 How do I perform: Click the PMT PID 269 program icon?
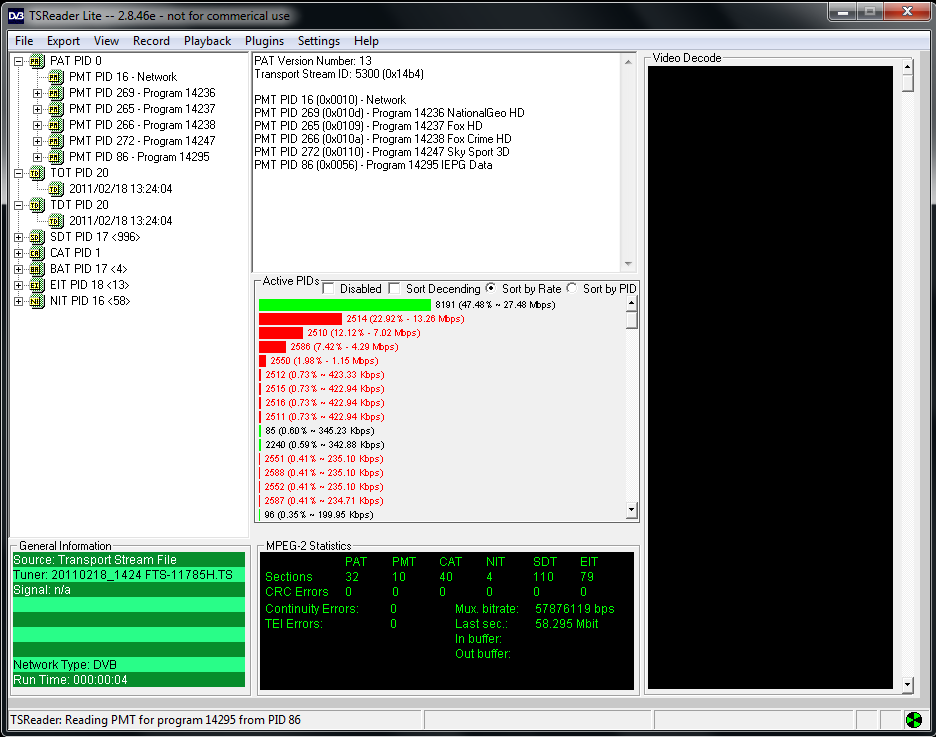click(x=56, y=93)
